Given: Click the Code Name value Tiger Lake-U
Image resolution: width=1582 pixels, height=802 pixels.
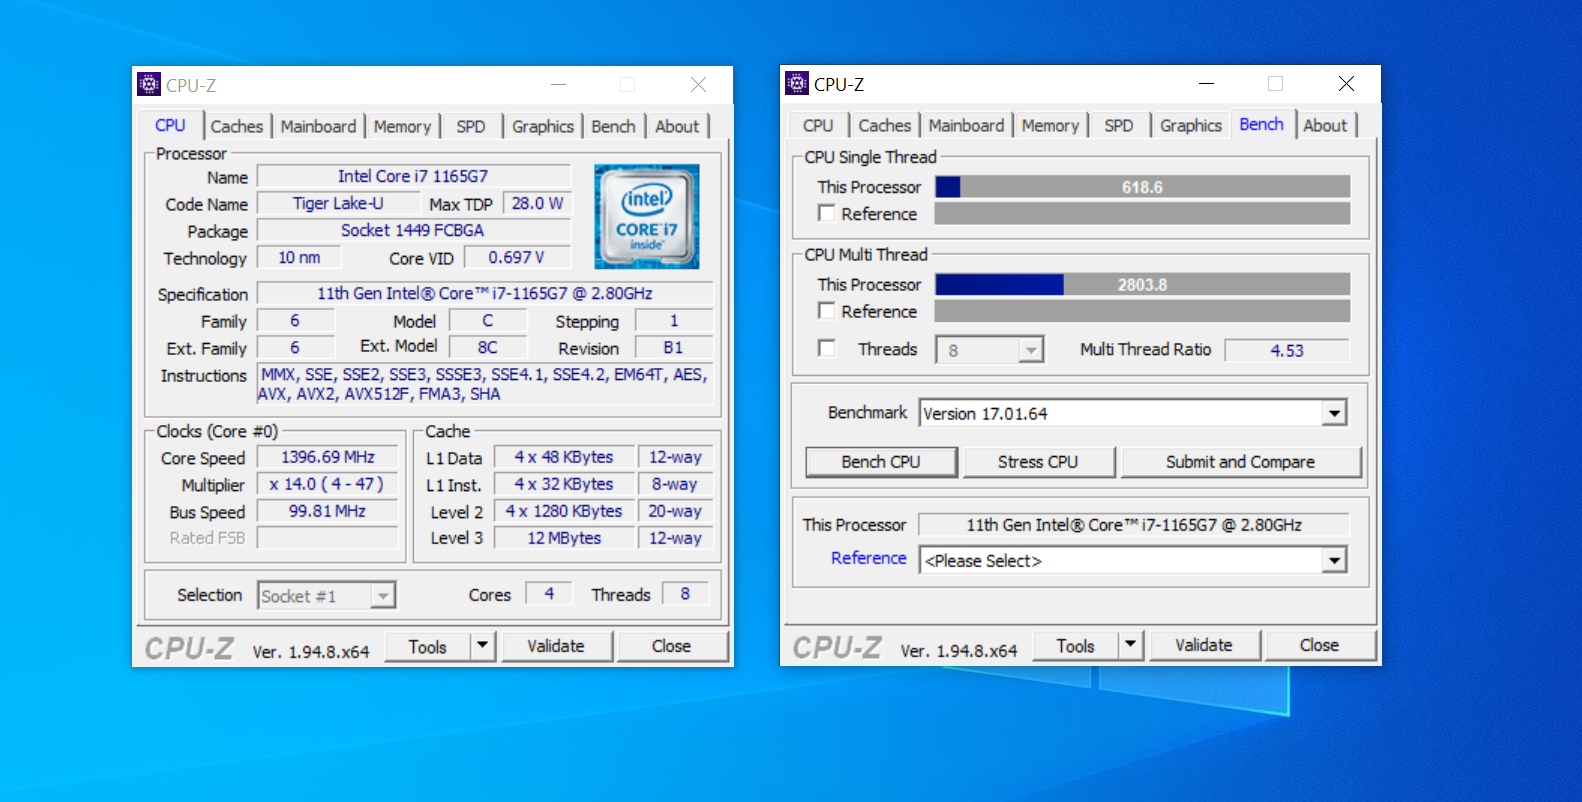Looking at the screenshot, I should point(338,203).
